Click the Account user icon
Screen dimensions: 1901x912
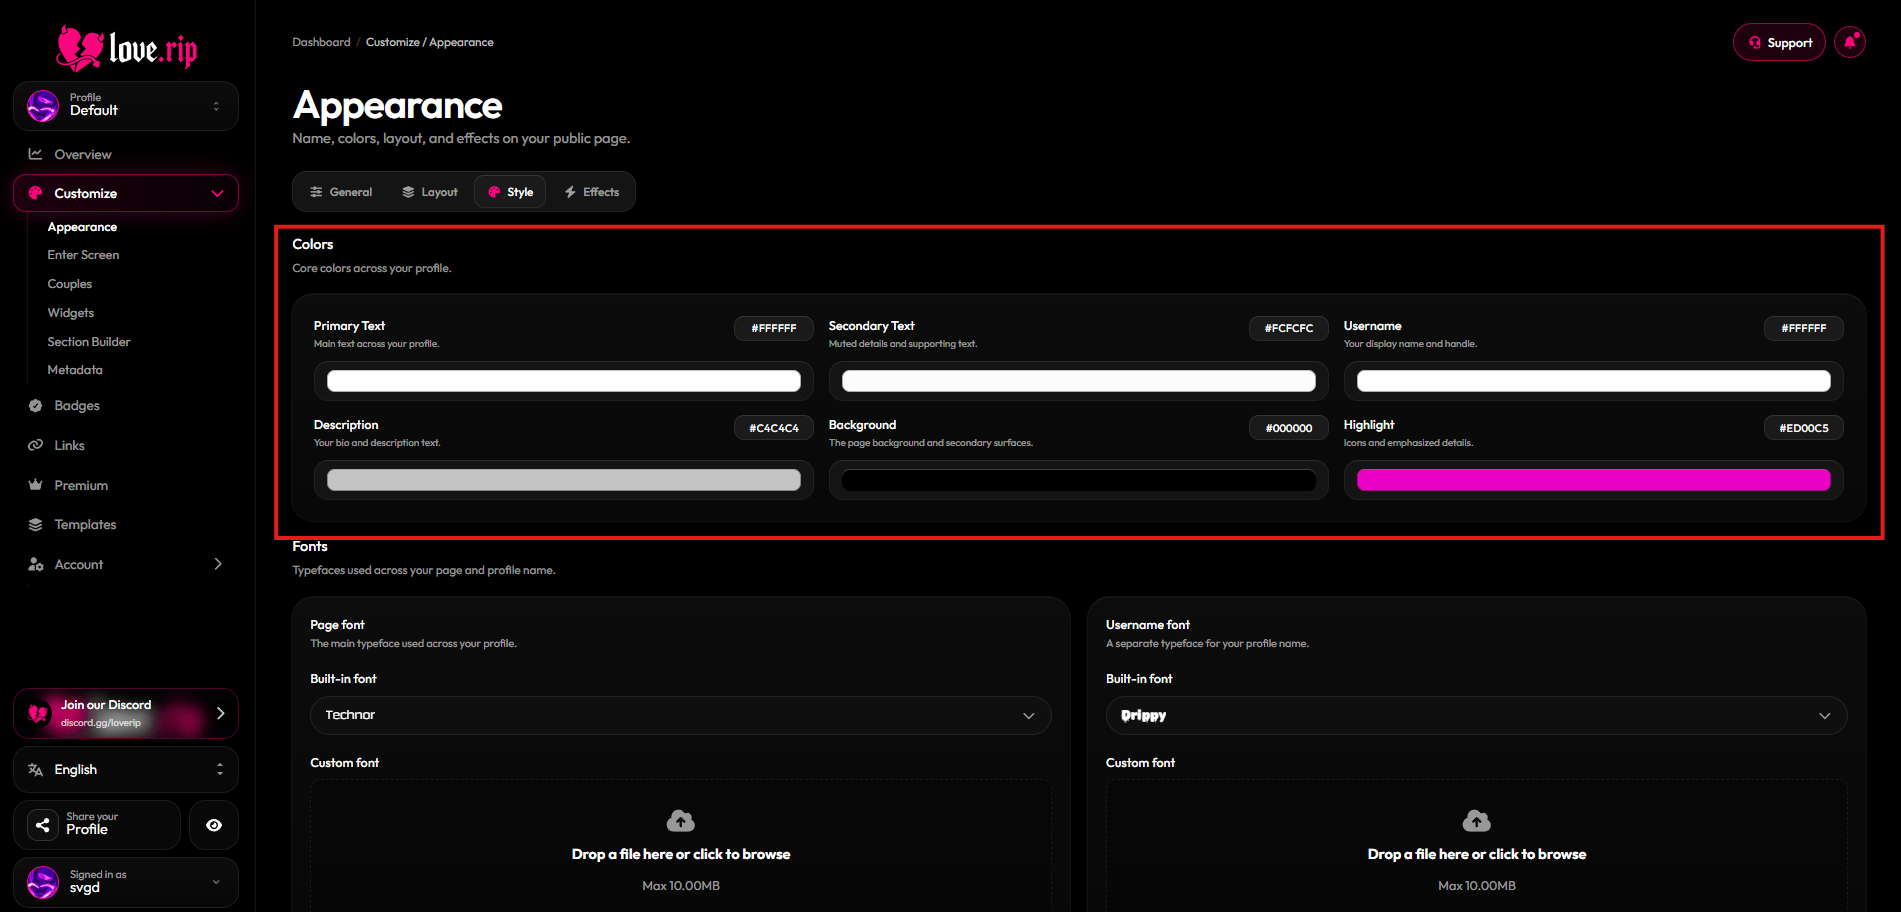coord(36,564)
